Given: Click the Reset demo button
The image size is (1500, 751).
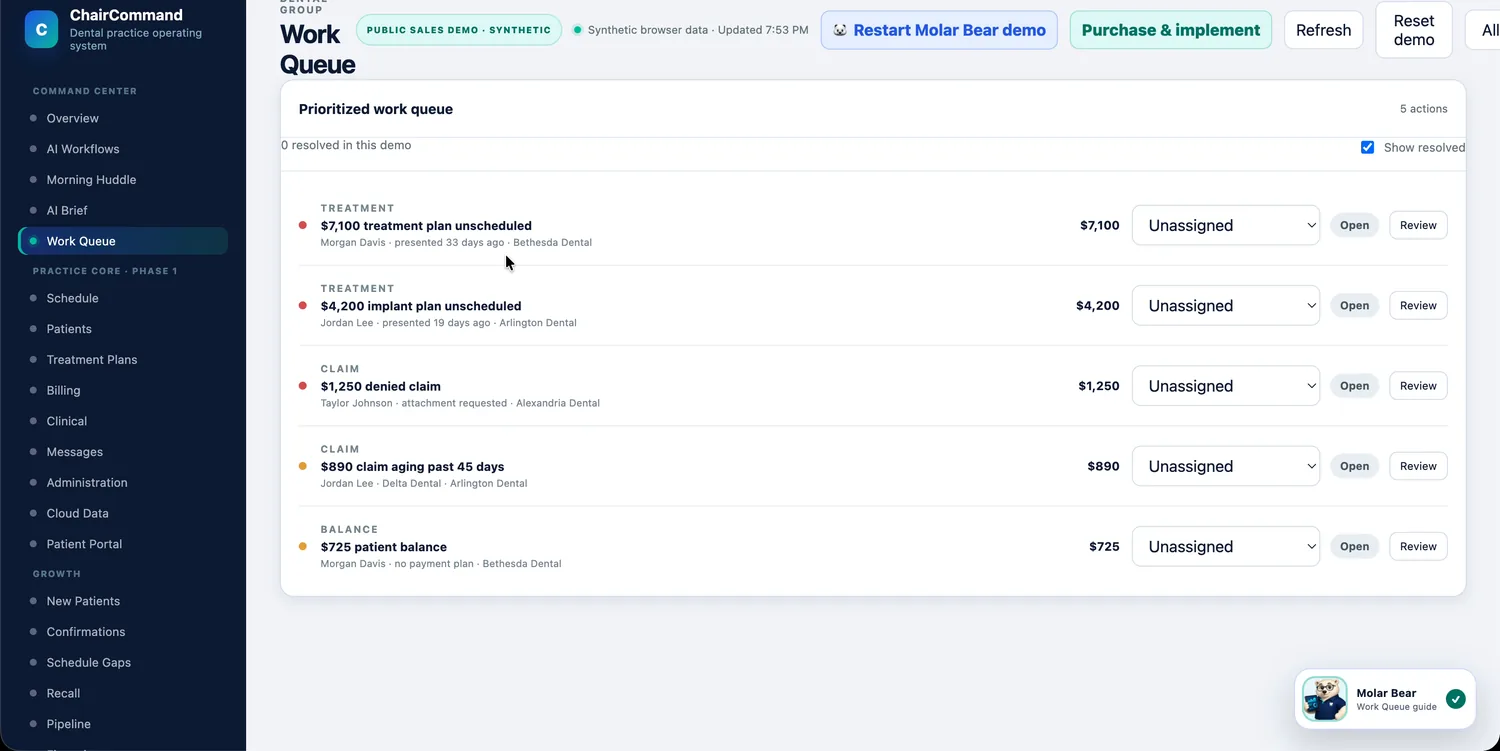Looking at the screenshot, I should [1414, 30].
